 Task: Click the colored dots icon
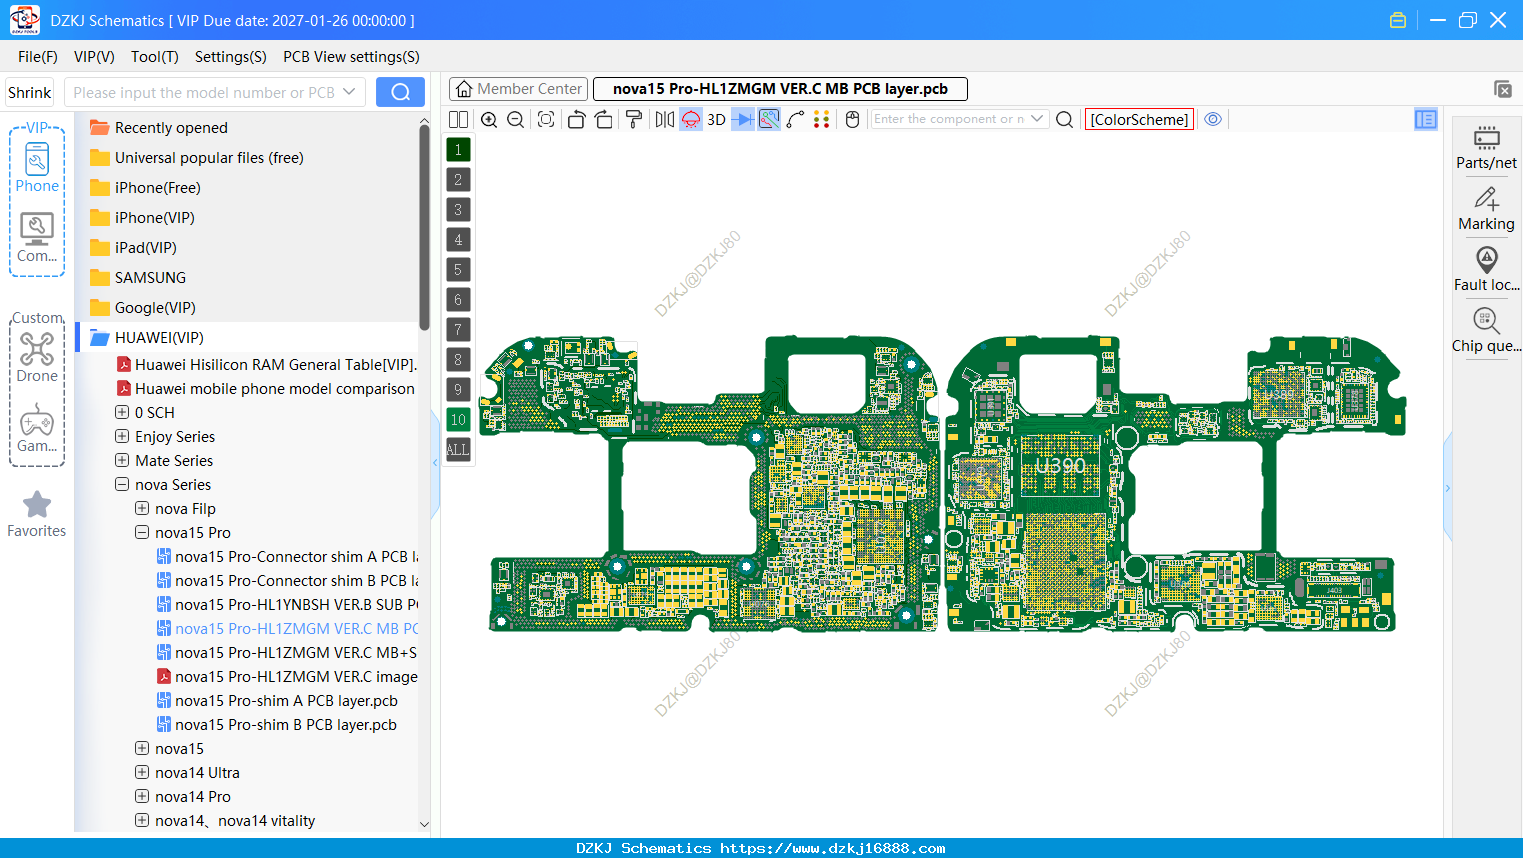click(x=822, y=119)
